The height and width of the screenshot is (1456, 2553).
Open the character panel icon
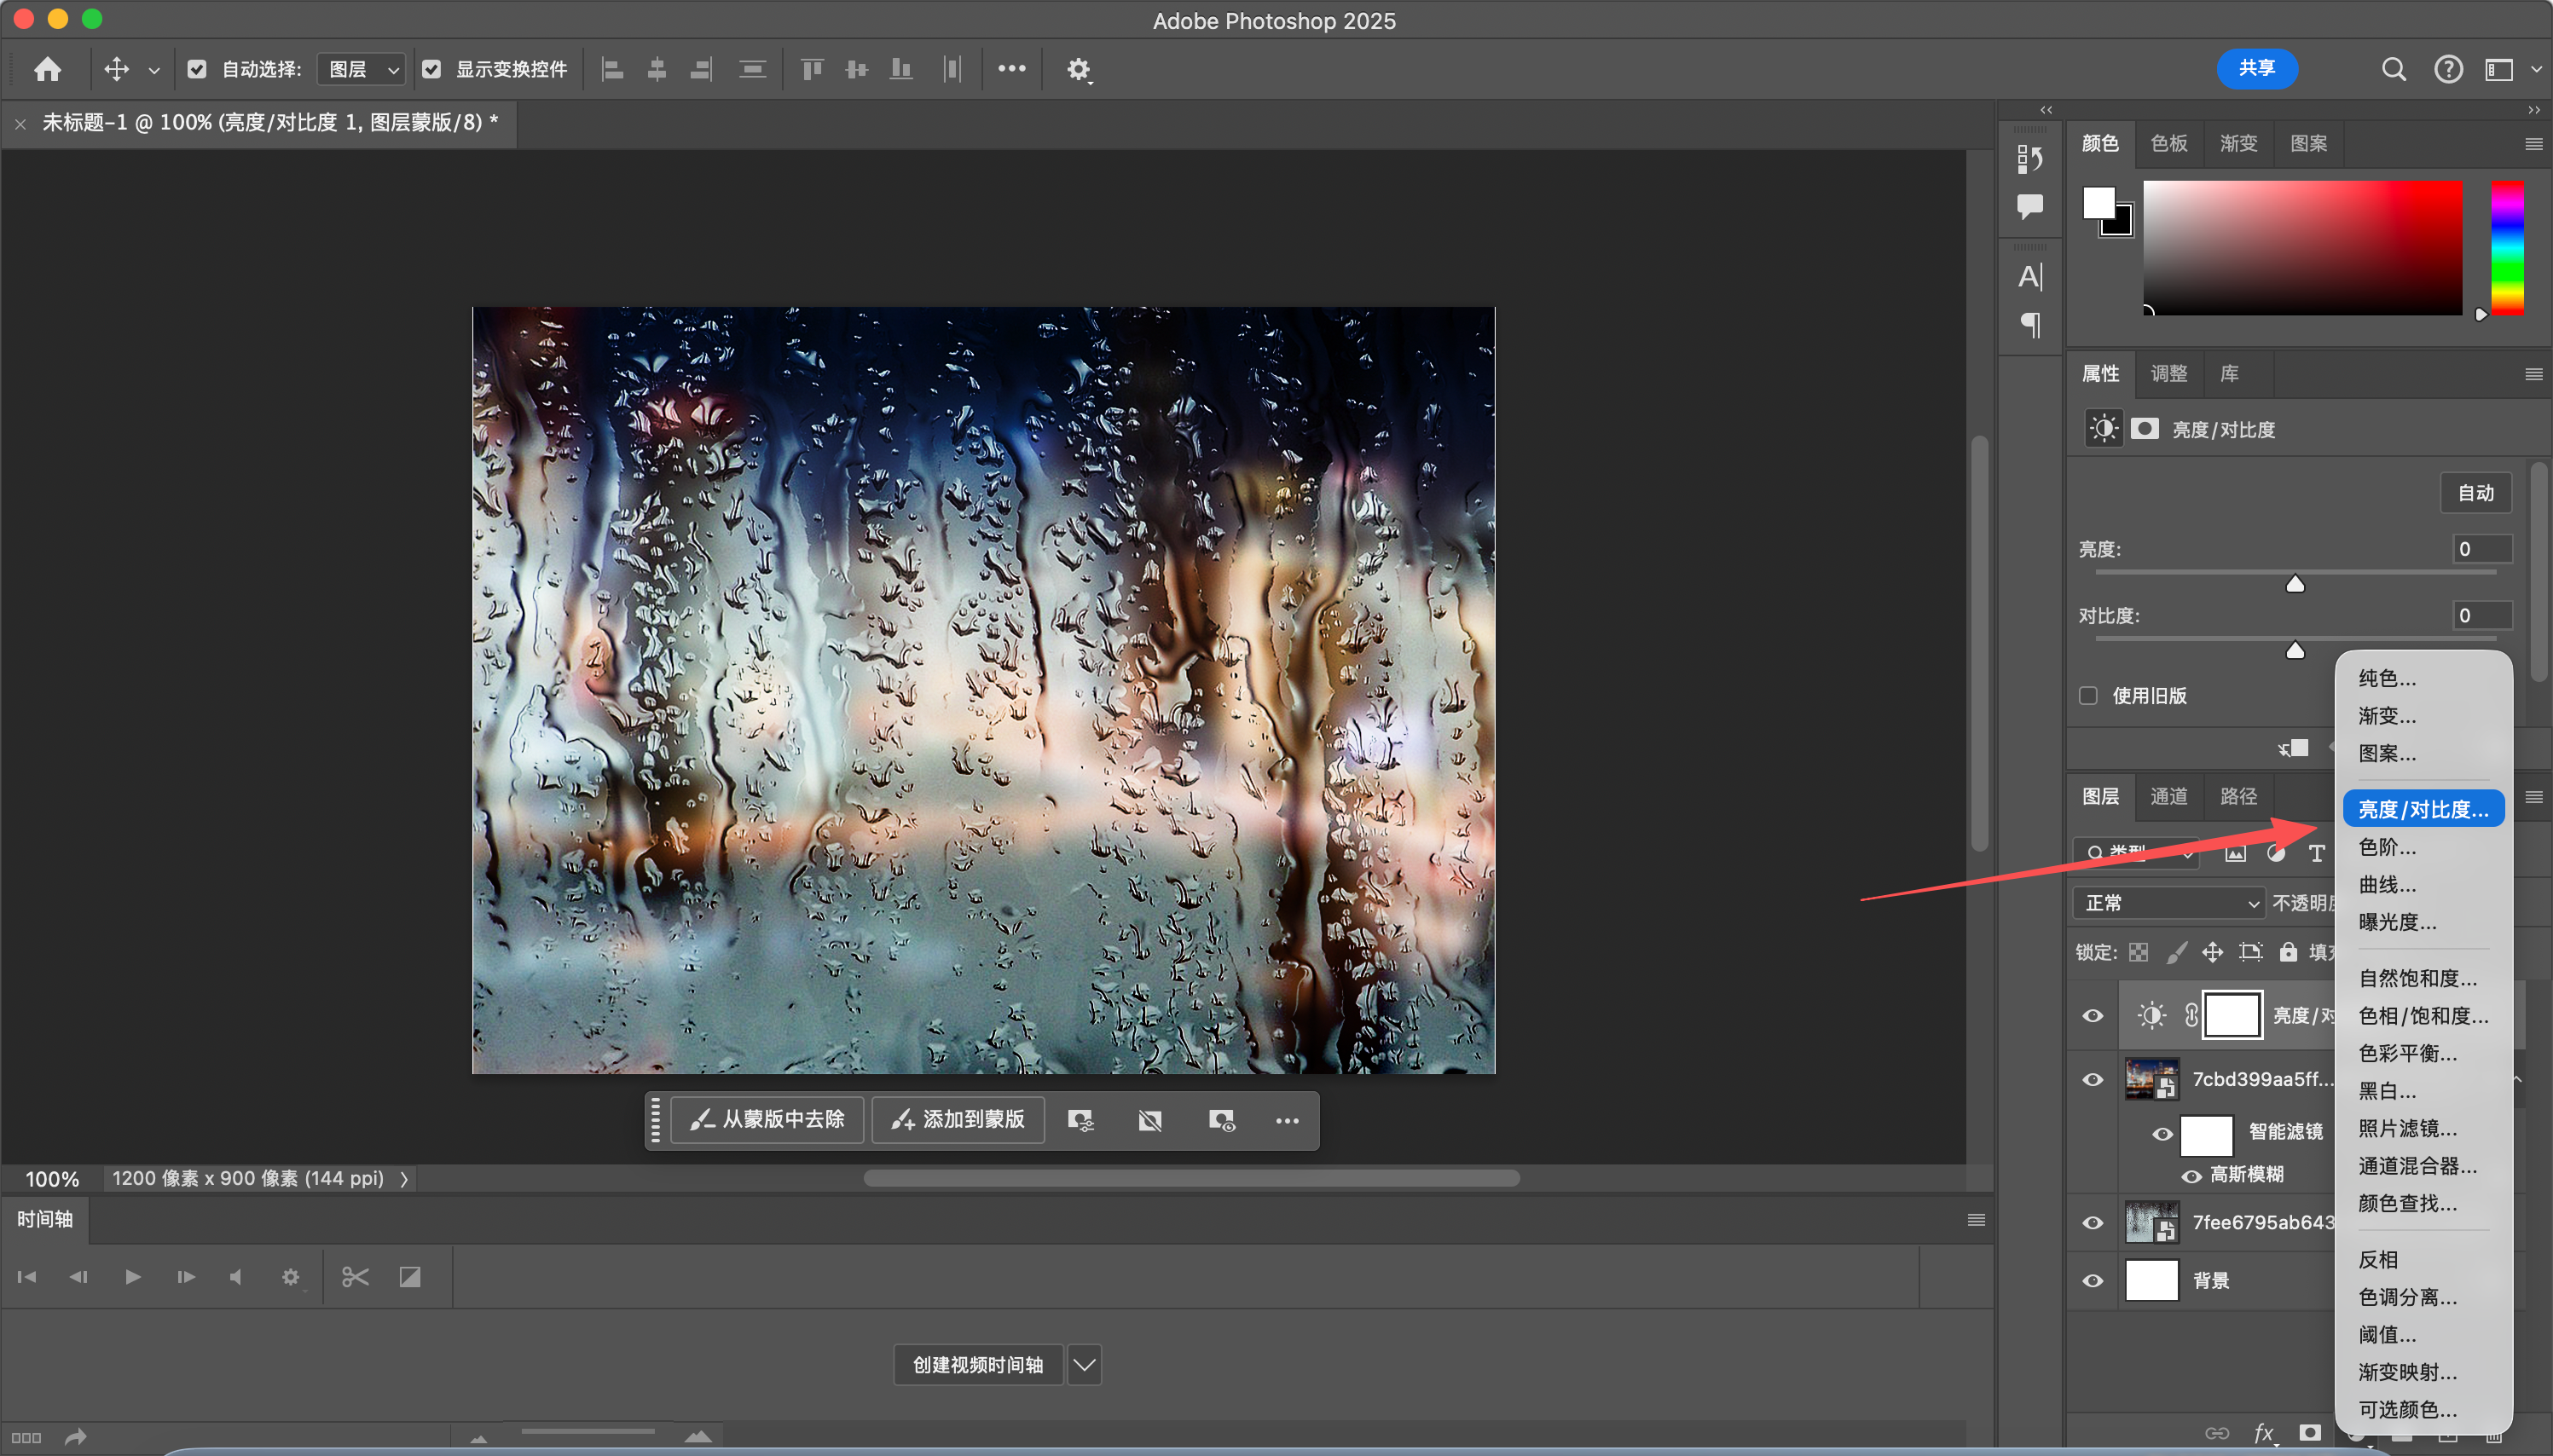coord(2030,277)
